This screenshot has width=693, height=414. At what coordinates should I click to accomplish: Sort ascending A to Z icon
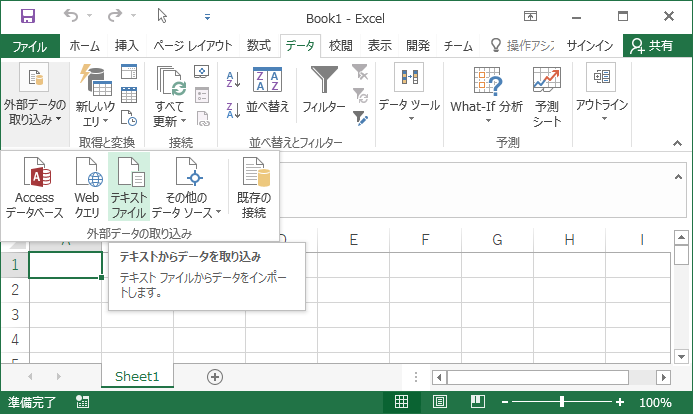click(x=233, y=80)
